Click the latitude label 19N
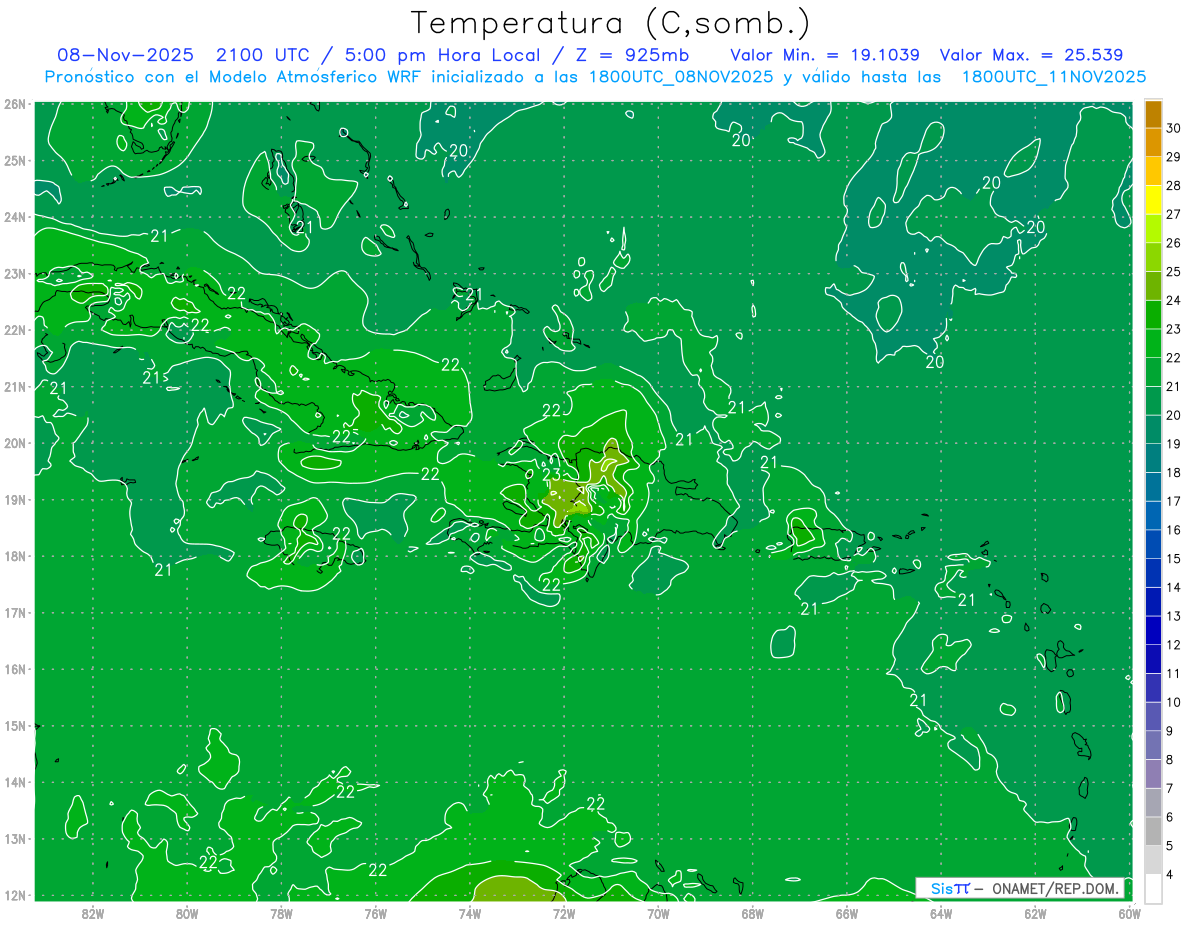 [15, 499]
